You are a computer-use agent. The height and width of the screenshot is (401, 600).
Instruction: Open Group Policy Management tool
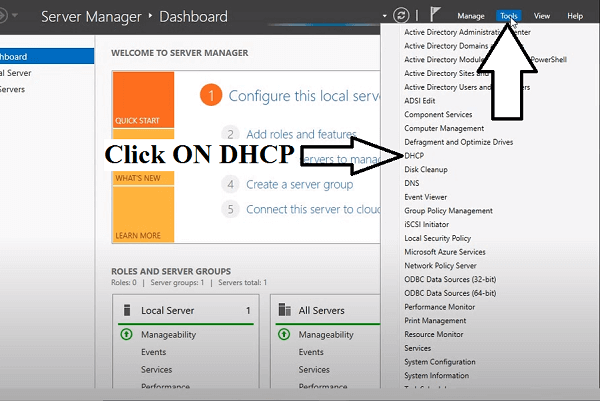click(448, 211)
